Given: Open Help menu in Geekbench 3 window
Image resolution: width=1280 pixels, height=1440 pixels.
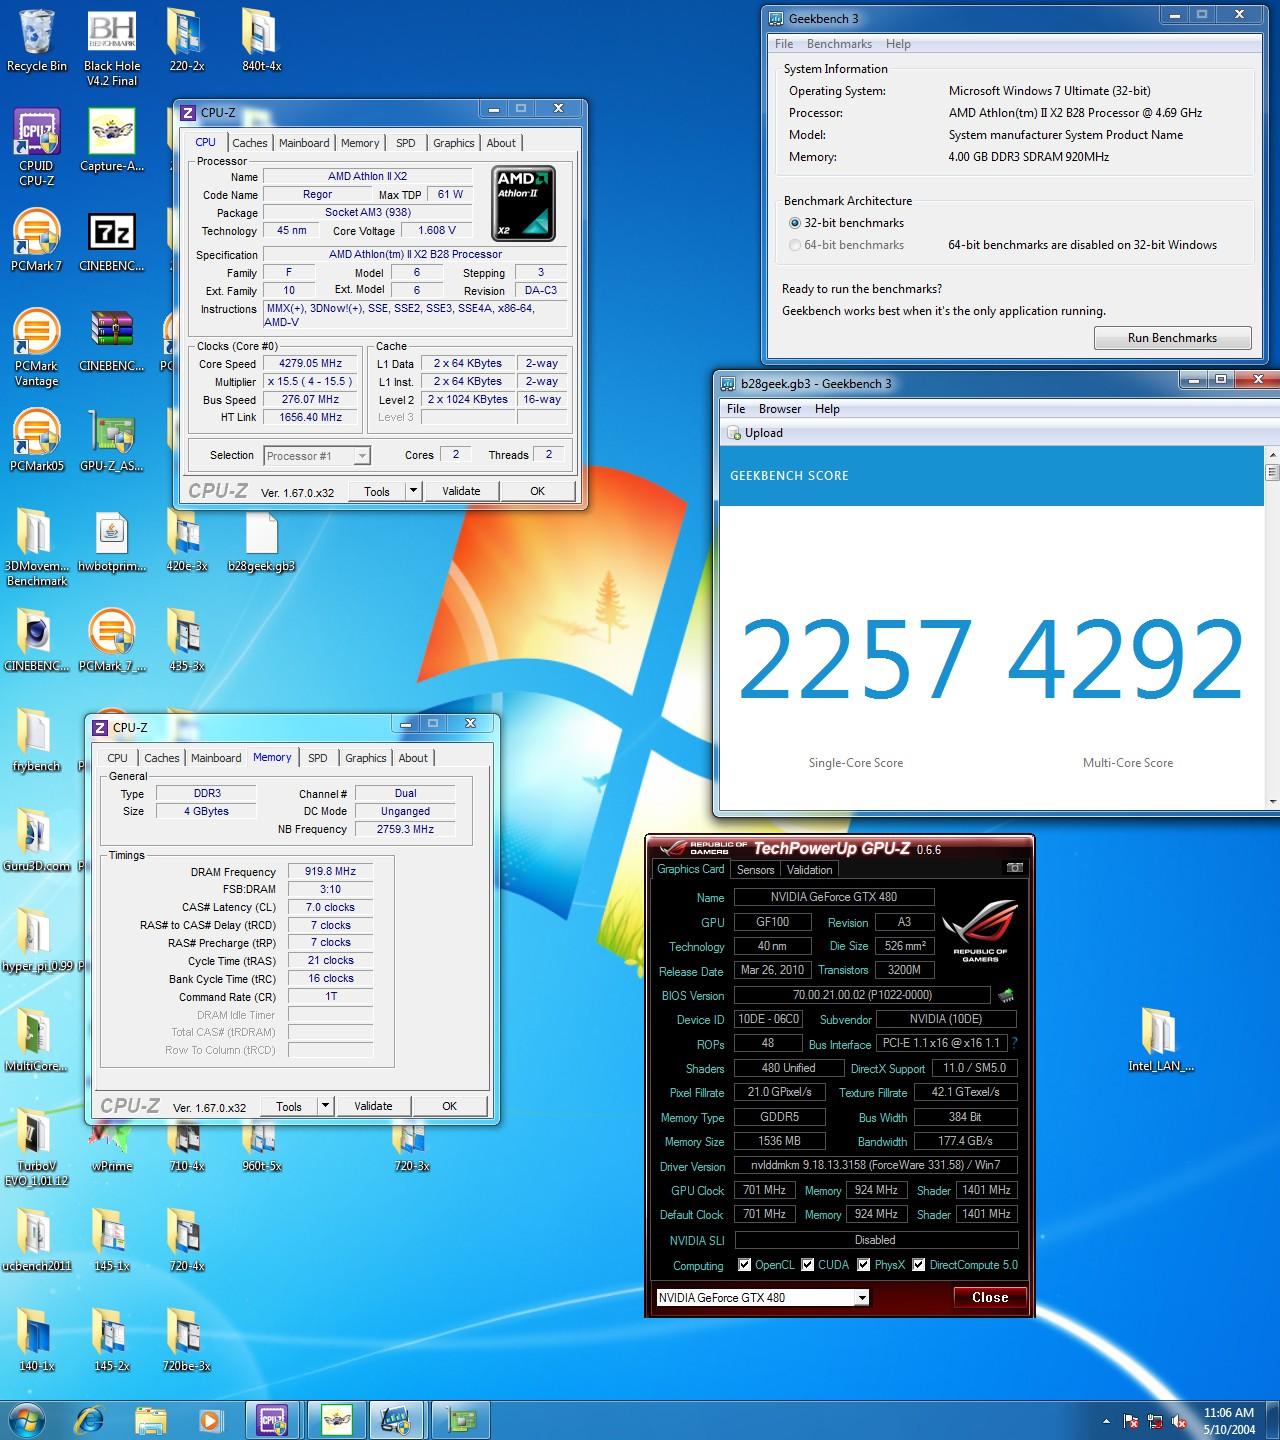Looking at the screenshot, I should point(898,44).
